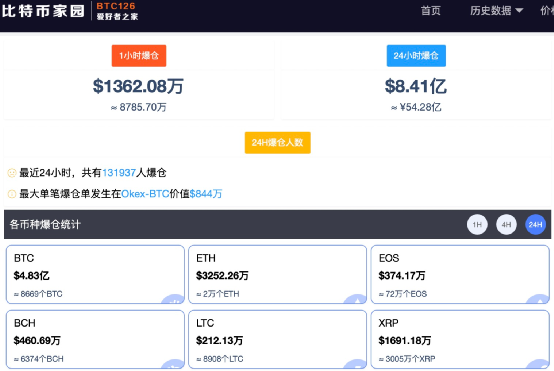
Task: Click the corner badge icon on BTC card
Action: [174, 299]
